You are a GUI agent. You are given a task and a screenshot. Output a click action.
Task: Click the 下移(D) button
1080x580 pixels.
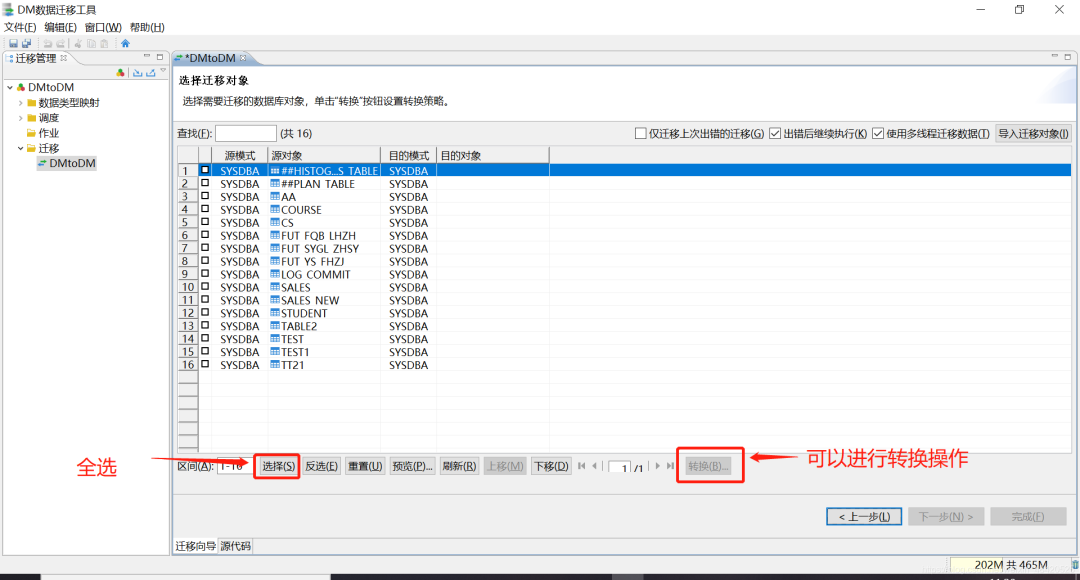pyautogui.click(x=551, y=466)
